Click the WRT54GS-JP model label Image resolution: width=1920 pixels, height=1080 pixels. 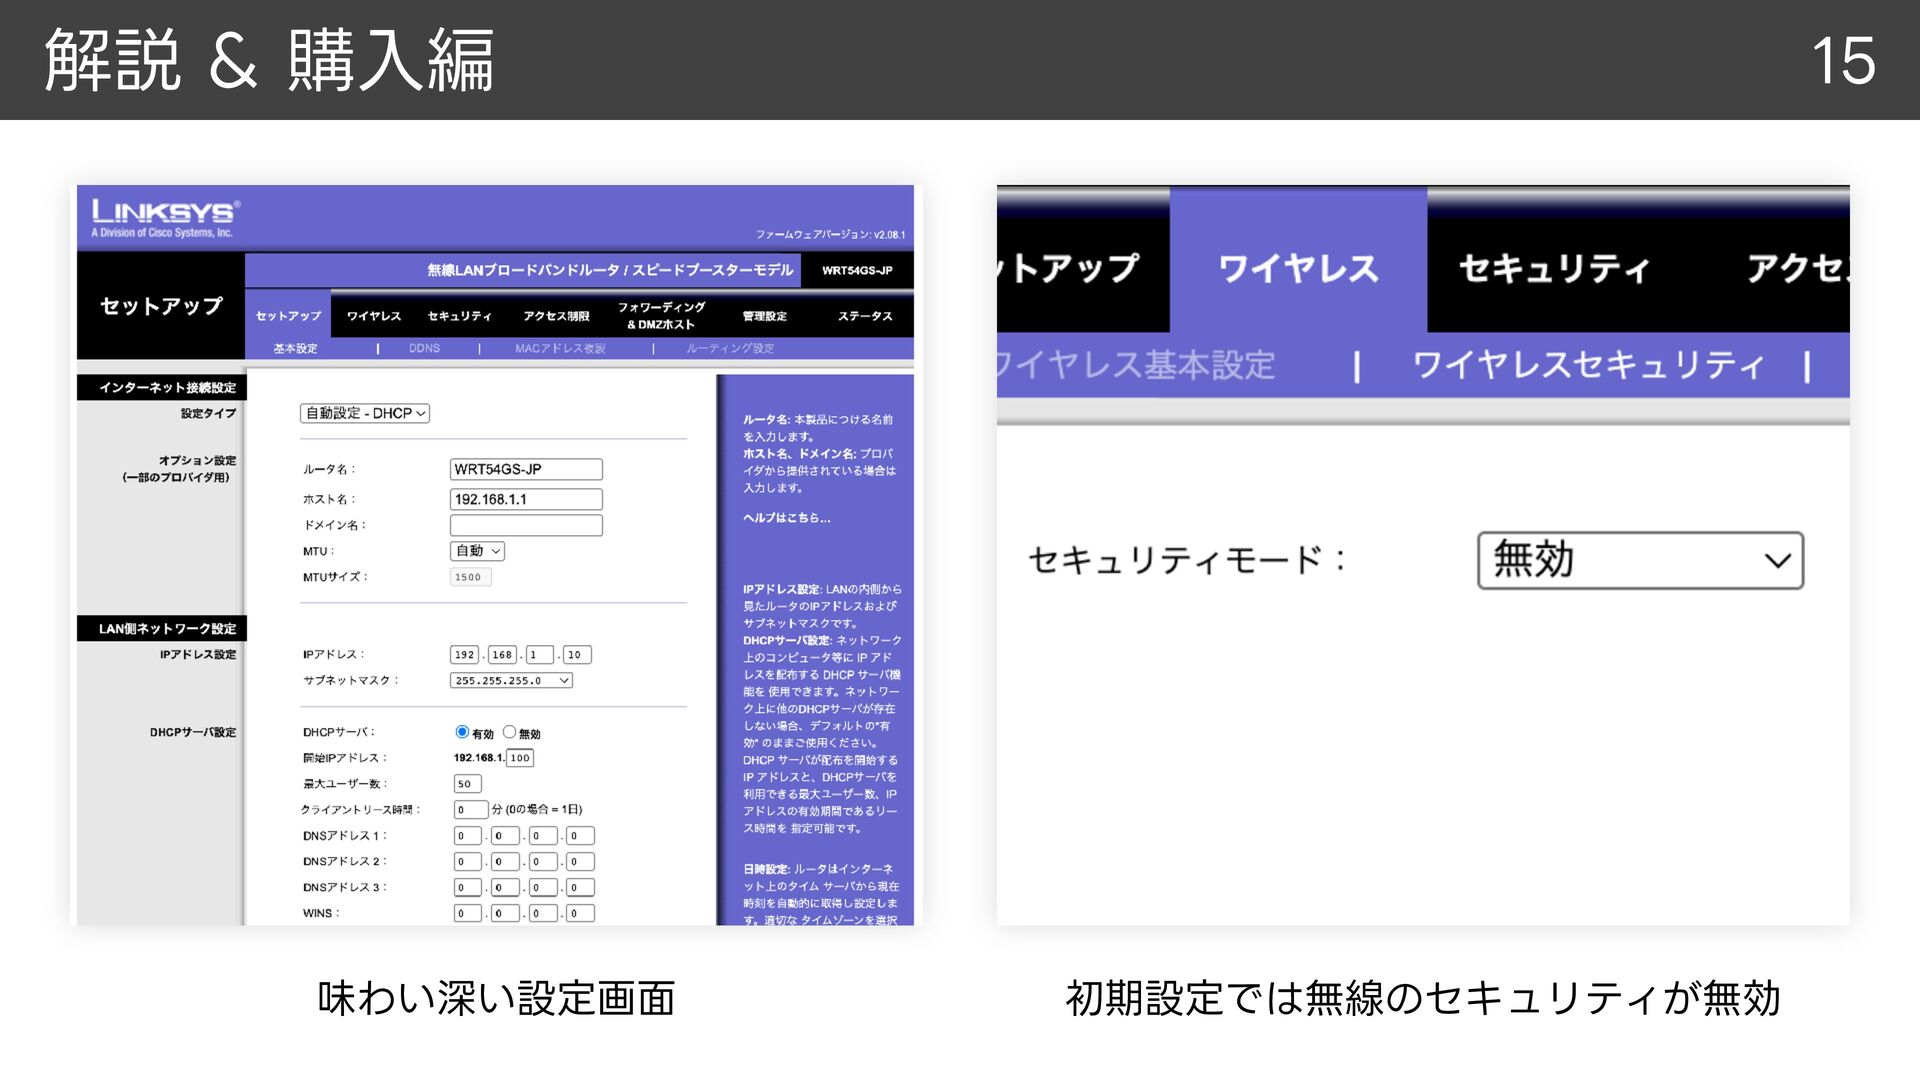coord(857,270)
